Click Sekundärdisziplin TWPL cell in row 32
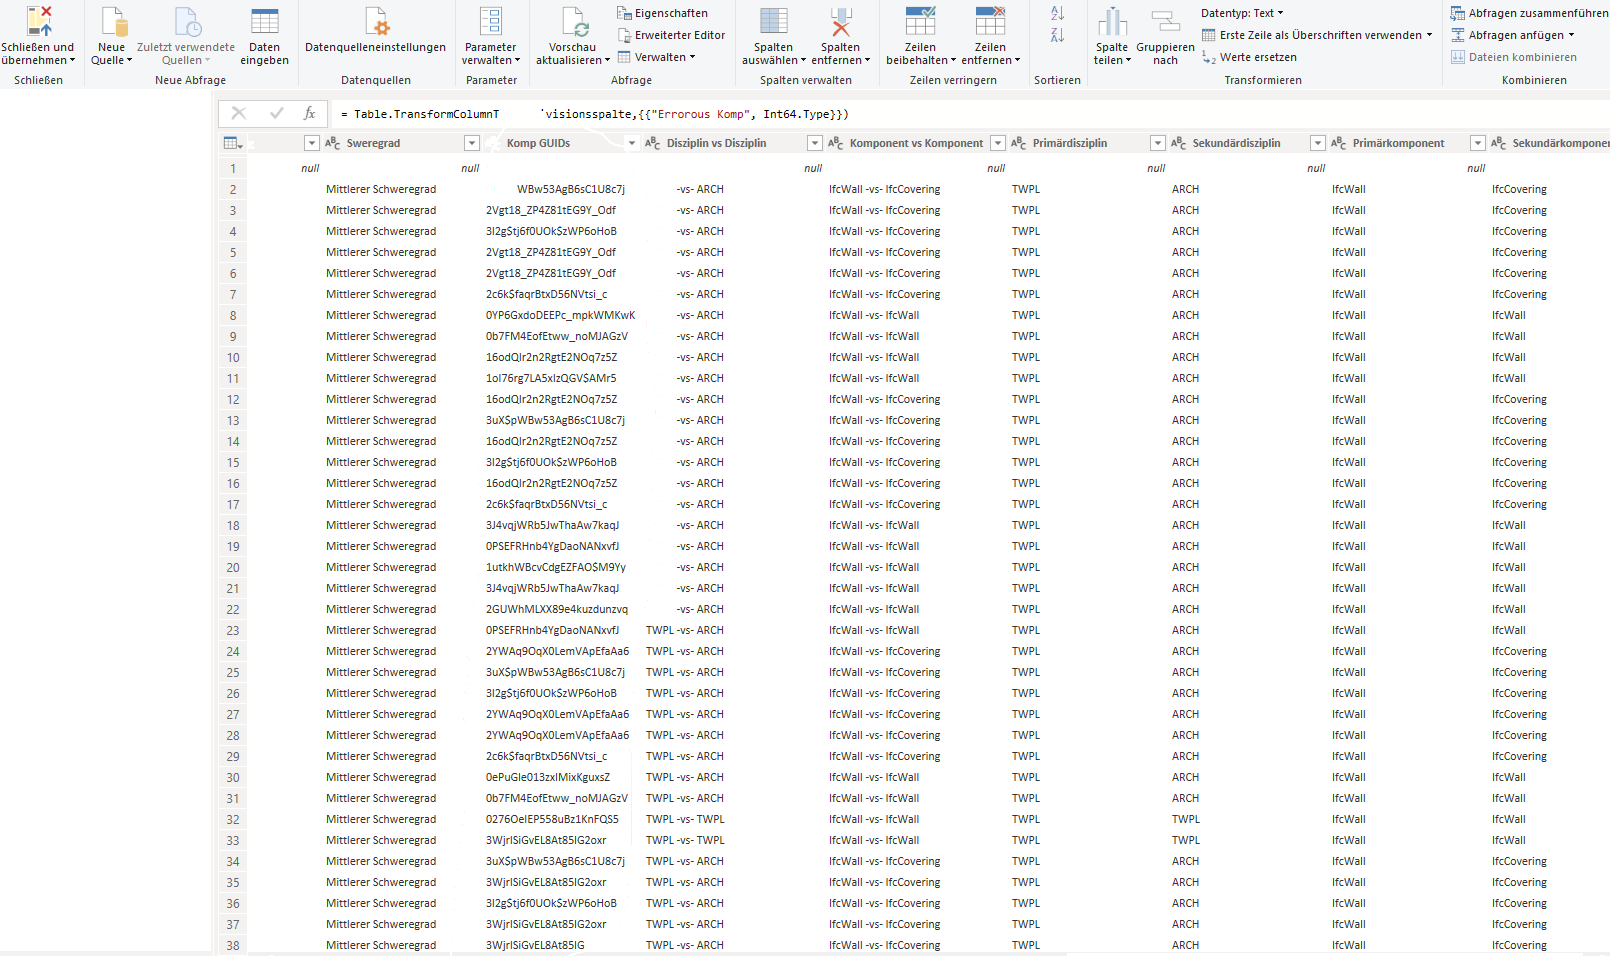 pyautogui.click(x=1186, y=819)
